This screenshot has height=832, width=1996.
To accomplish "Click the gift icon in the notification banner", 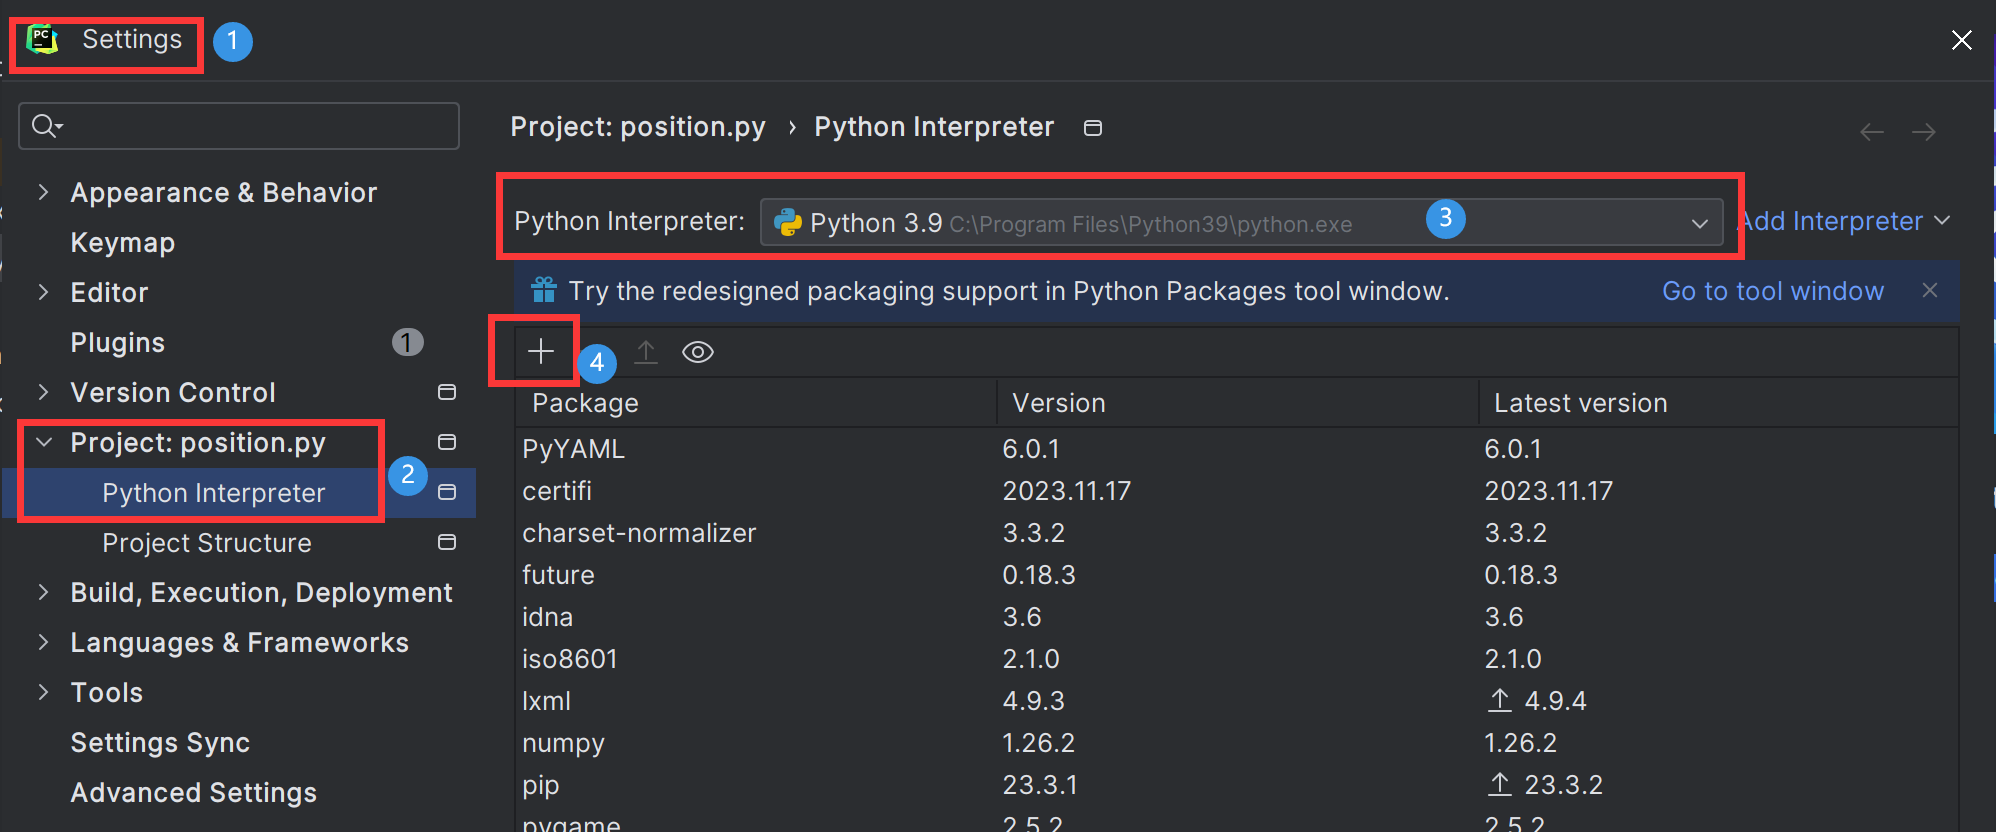I will pyautogui.click(x=544, y=290).
